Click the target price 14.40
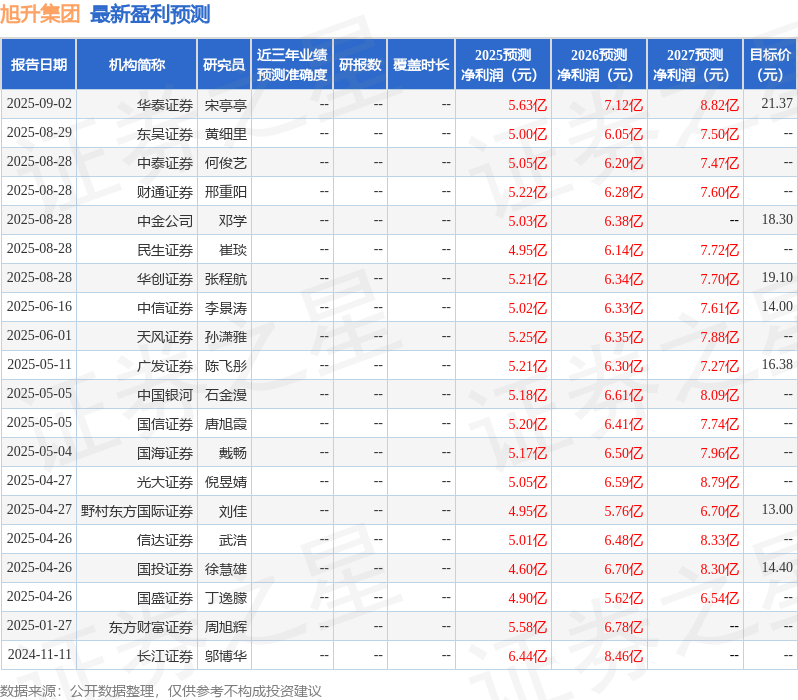 777,568
